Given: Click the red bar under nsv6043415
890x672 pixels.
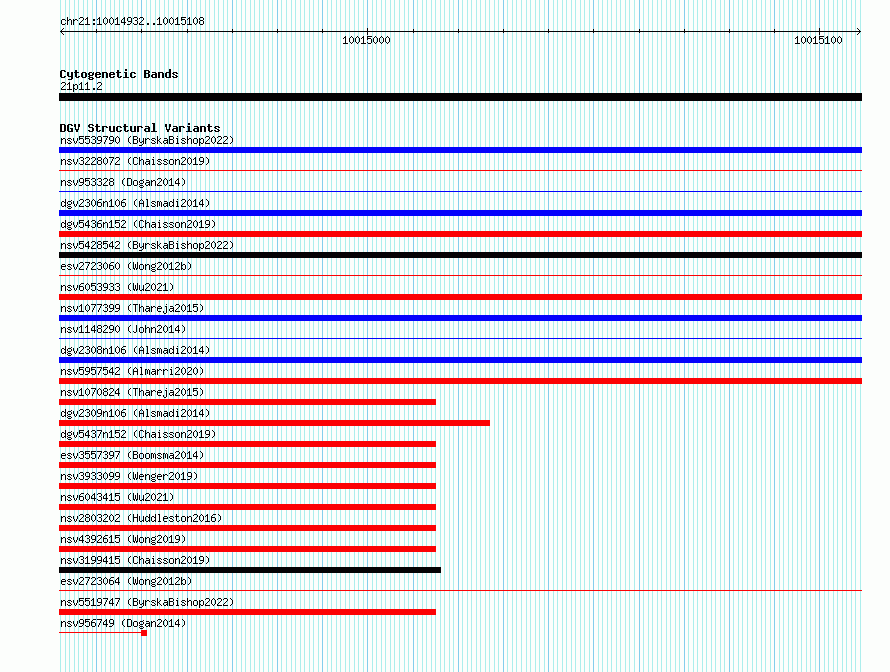Looking at the screenshot, I should (x=247, y=507).
